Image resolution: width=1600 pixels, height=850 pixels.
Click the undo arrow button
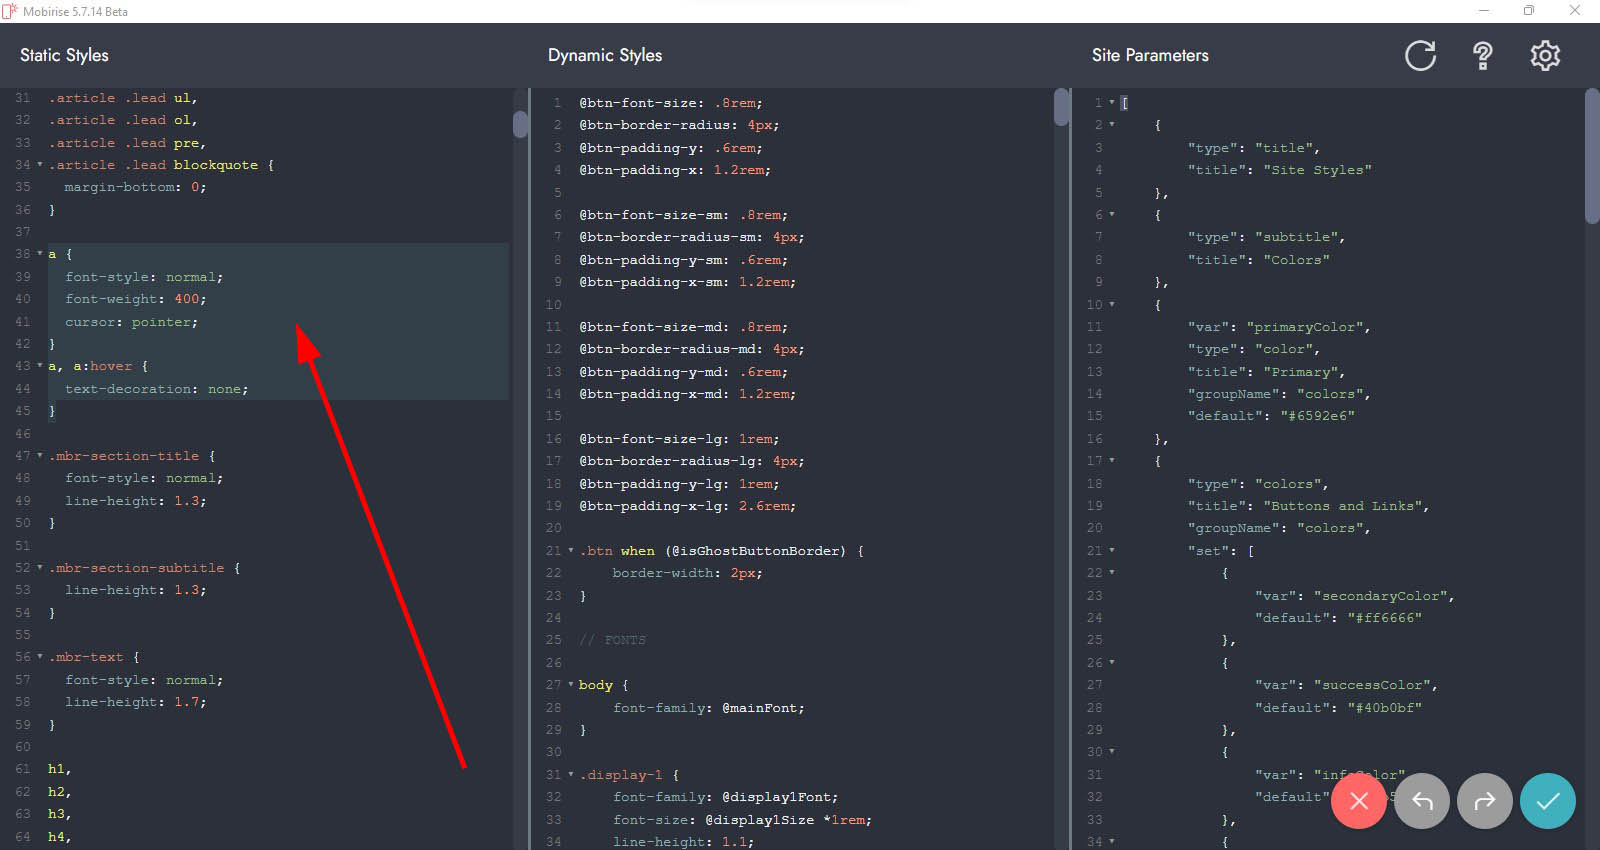(1421, 801)
